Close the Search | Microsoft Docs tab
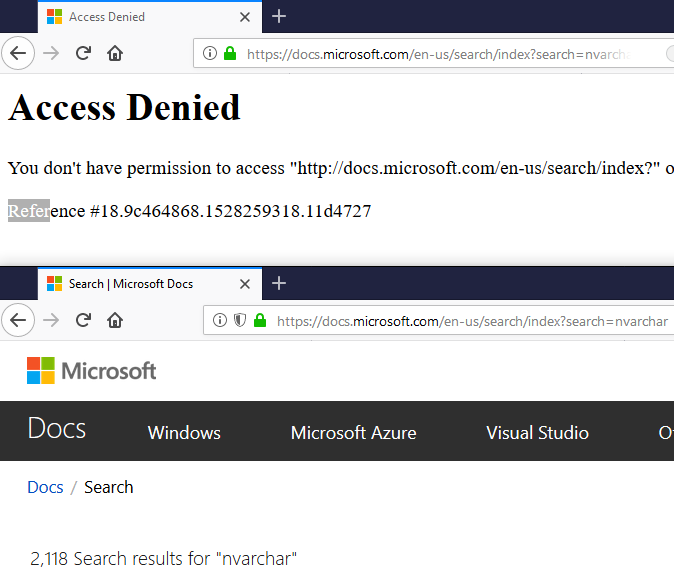 pyautogui.click(x=245, y=284)
